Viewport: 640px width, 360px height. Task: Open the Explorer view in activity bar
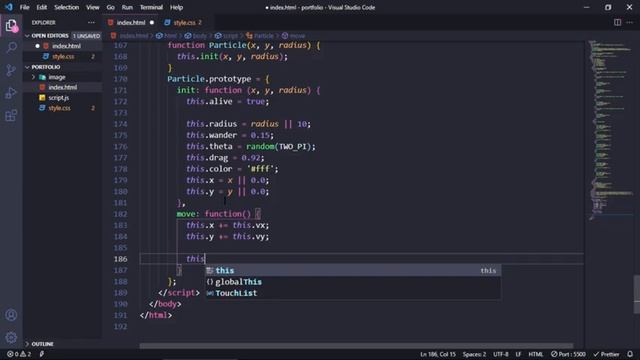pos(11,26)
